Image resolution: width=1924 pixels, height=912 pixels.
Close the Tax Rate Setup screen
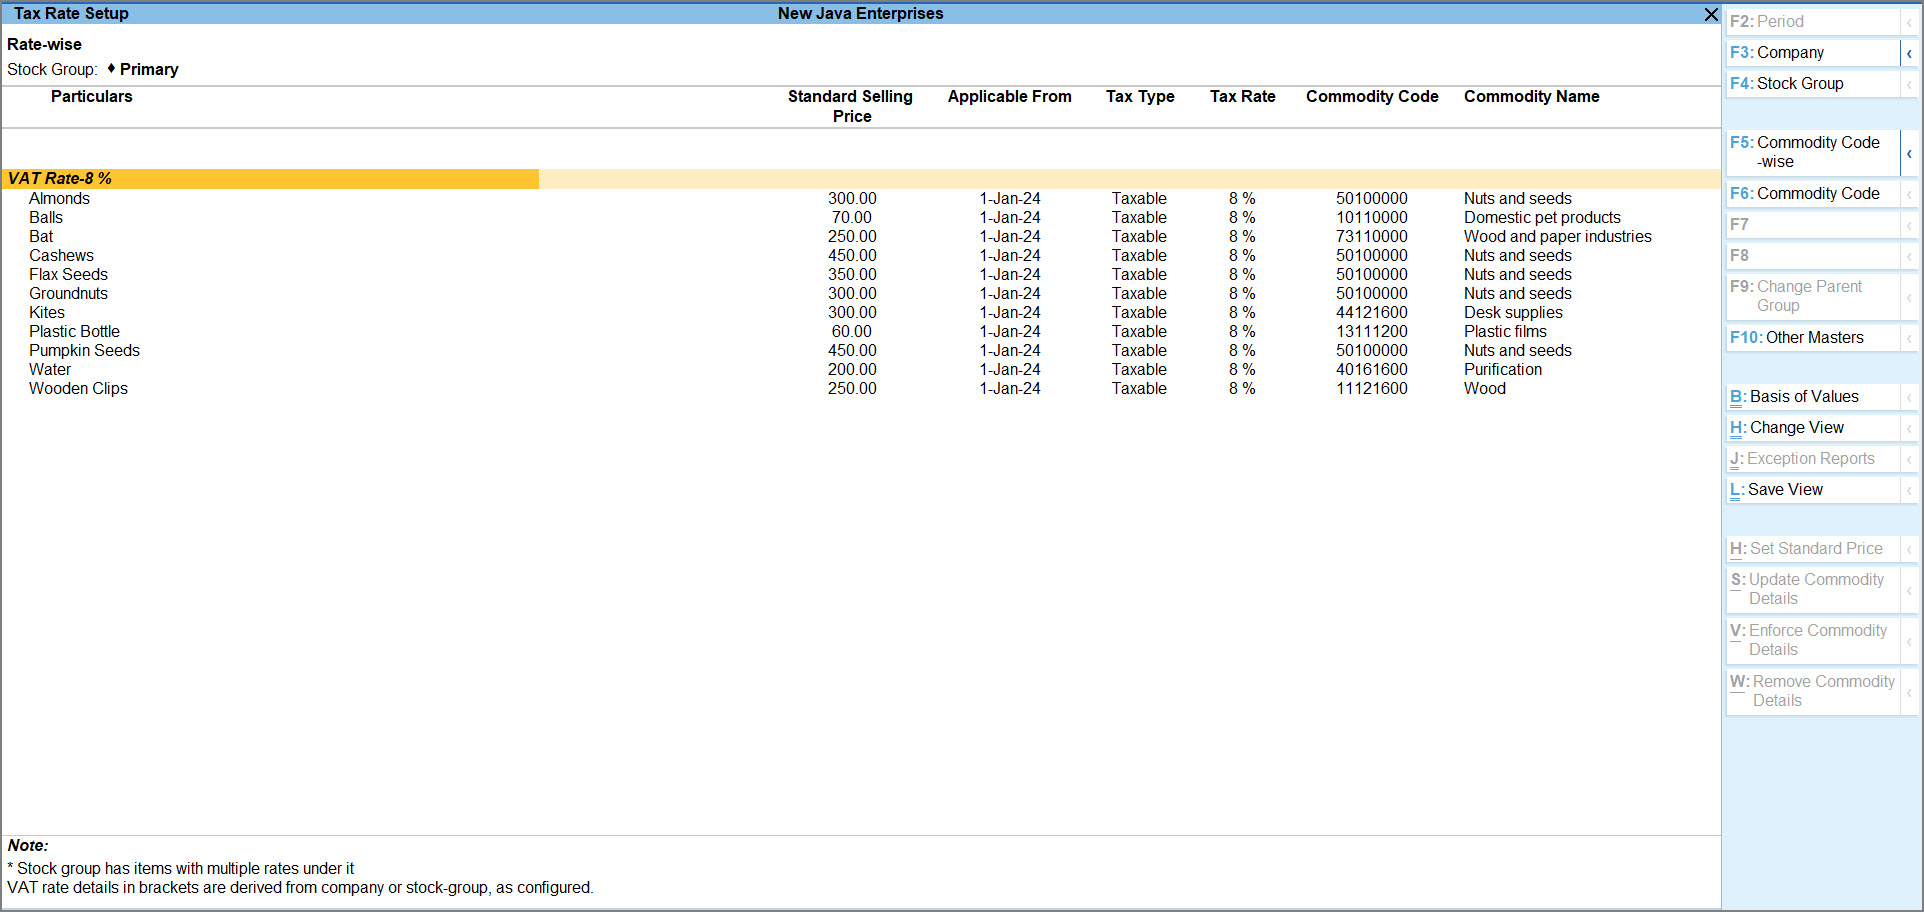point(1711,14)
